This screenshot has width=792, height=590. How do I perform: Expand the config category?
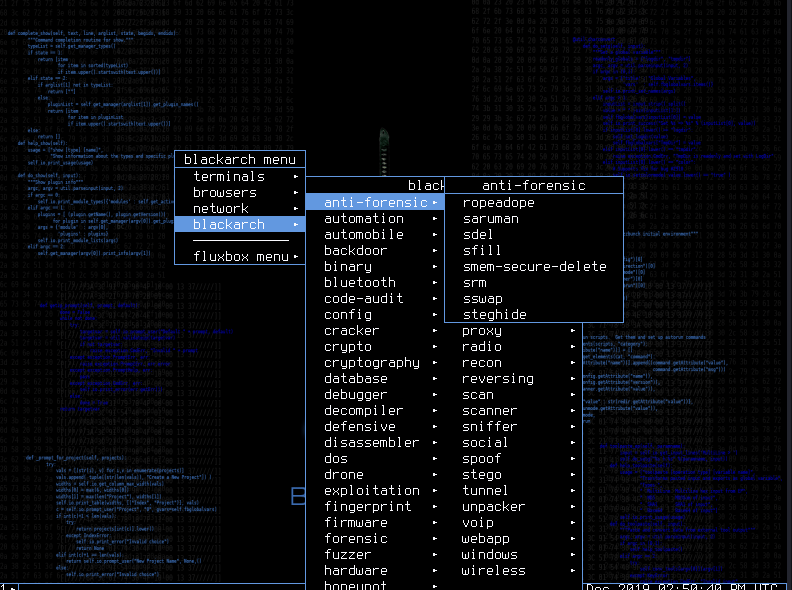pyautogui.click(x=375, y=315)
